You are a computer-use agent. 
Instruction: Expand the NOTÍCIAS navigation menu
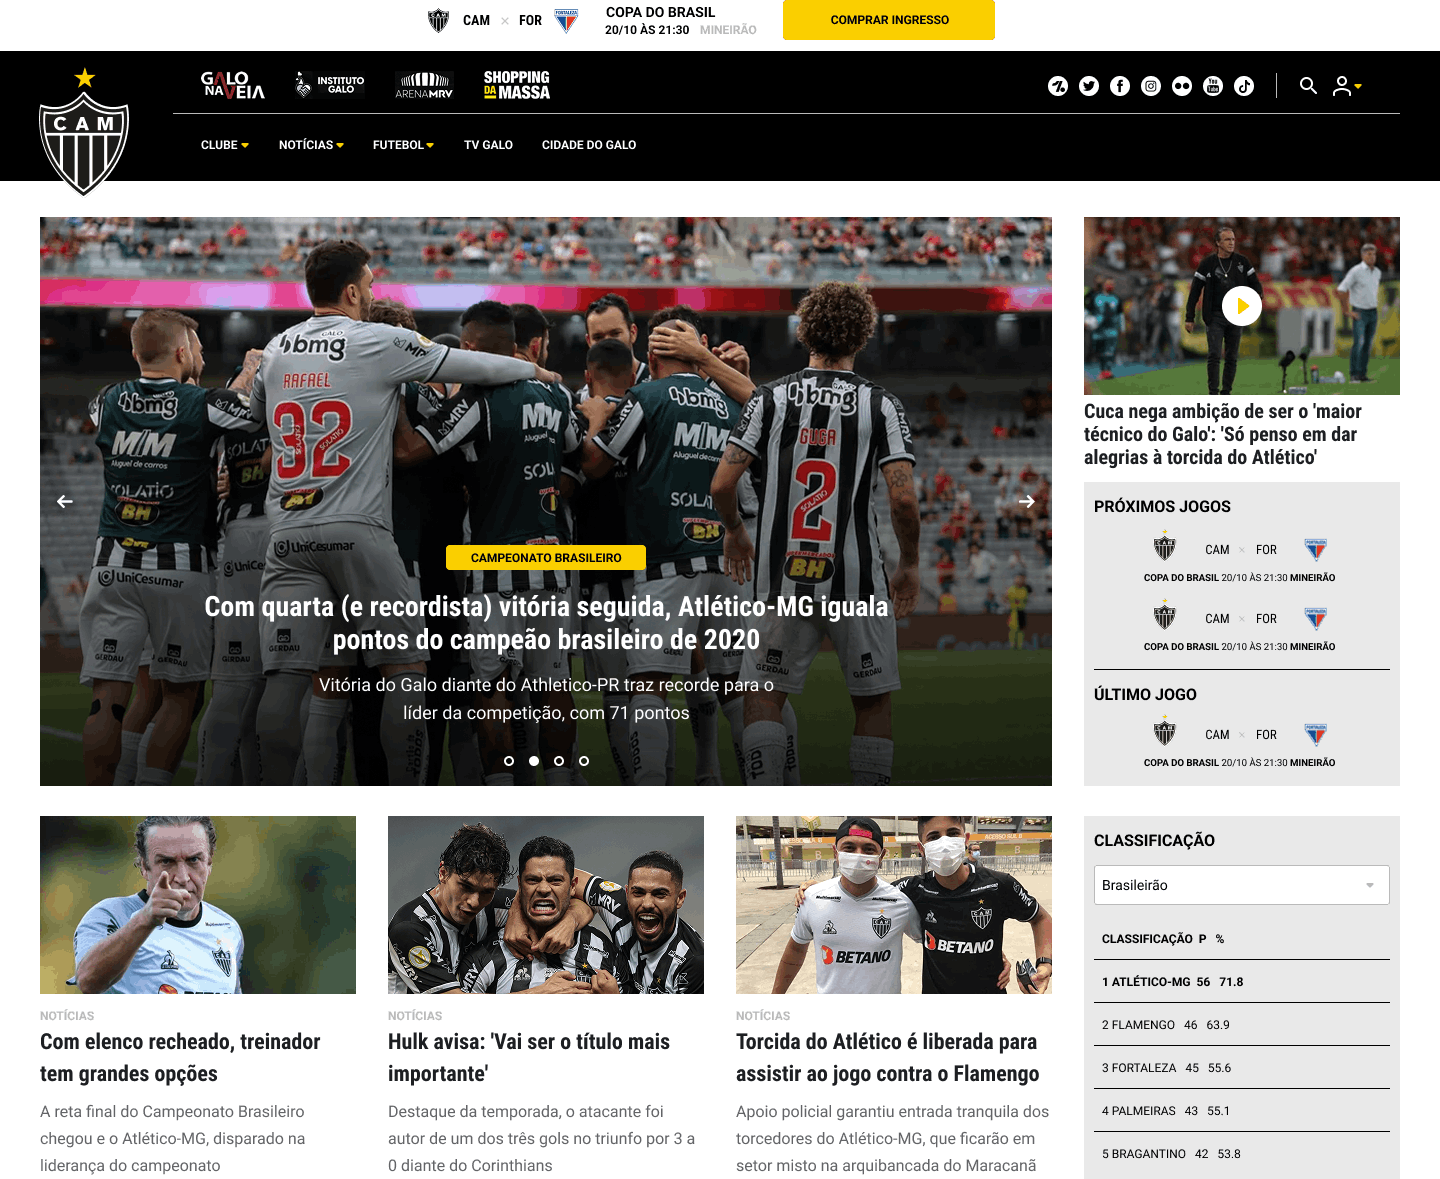[311, 145]
